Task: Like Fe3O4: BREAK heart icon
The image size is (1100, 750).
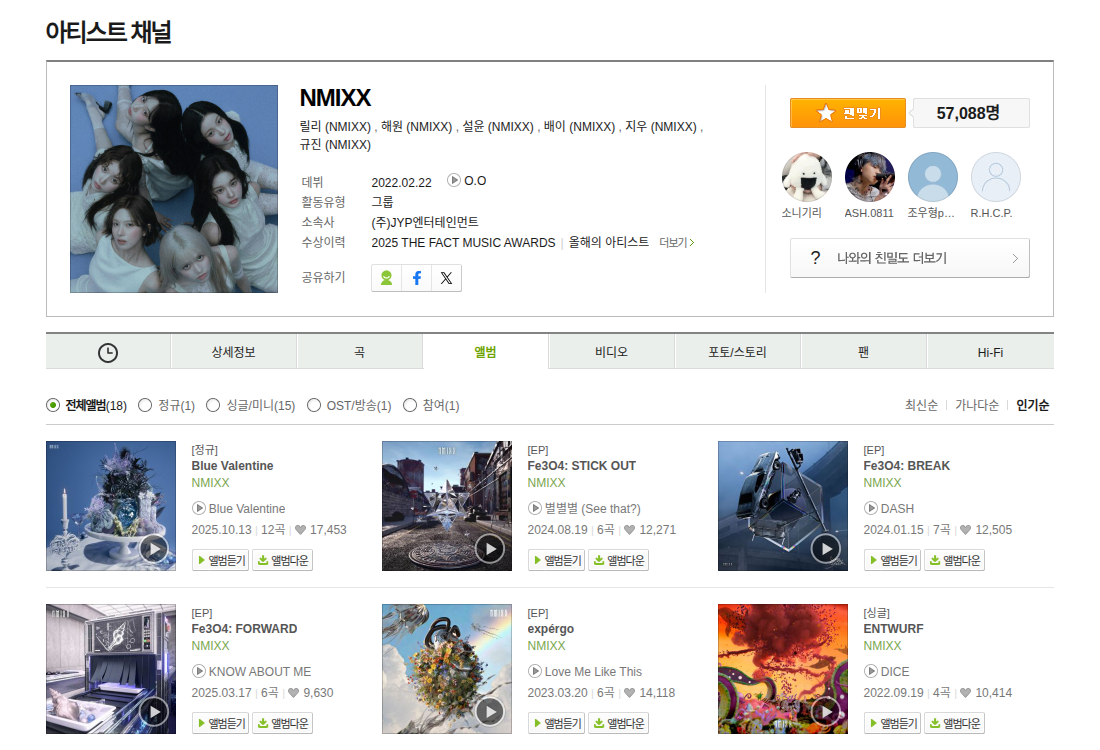Action: (965, 530)
